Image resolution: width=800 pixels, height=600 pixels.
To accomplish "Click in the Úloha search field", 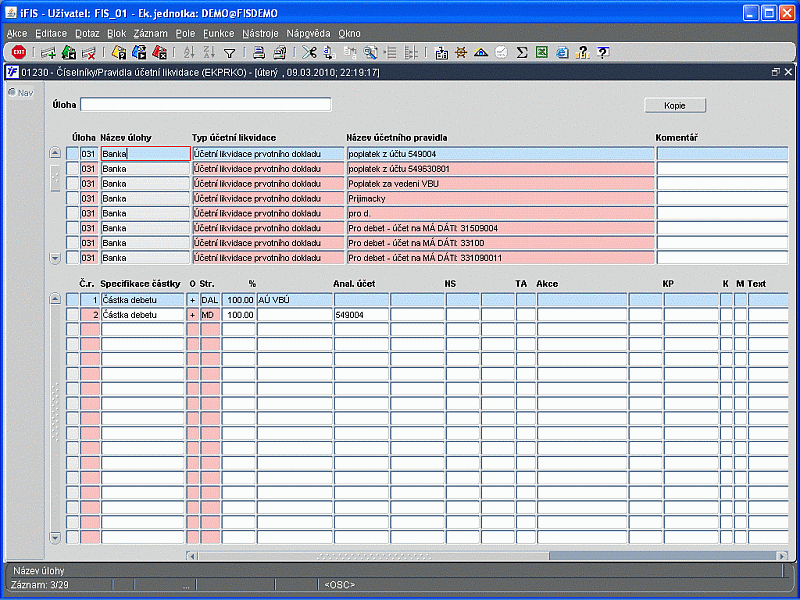I will click(206, 105).
